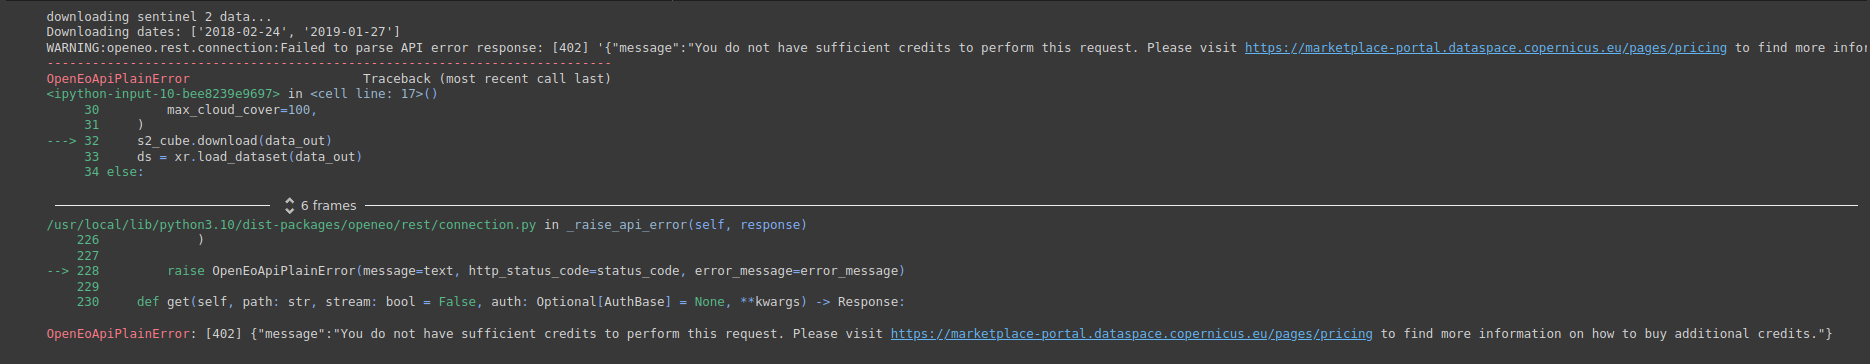Click the max_cloud_cover=100 argument line
Screen dimensions: 1870x364
click(241, 110)
